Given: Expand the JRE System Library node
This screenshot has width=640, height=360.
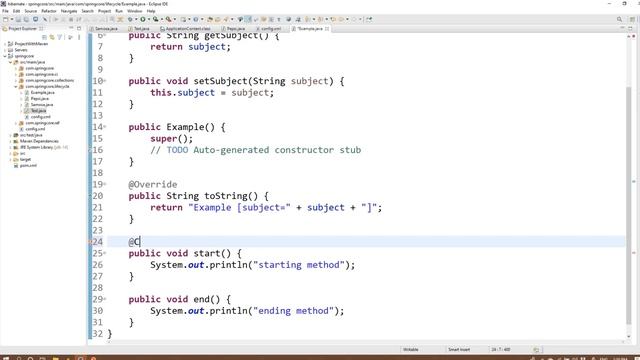Looking at the screenshot, I should pyautogui.click(x=10, y=147).
